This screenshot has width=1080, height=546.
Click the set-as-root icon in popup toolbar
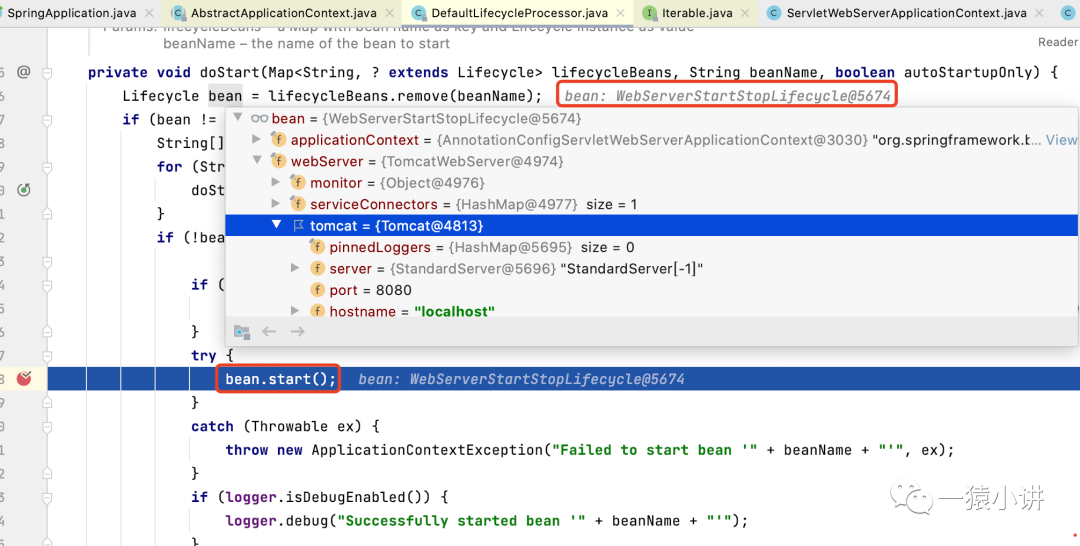click(241, 332)
